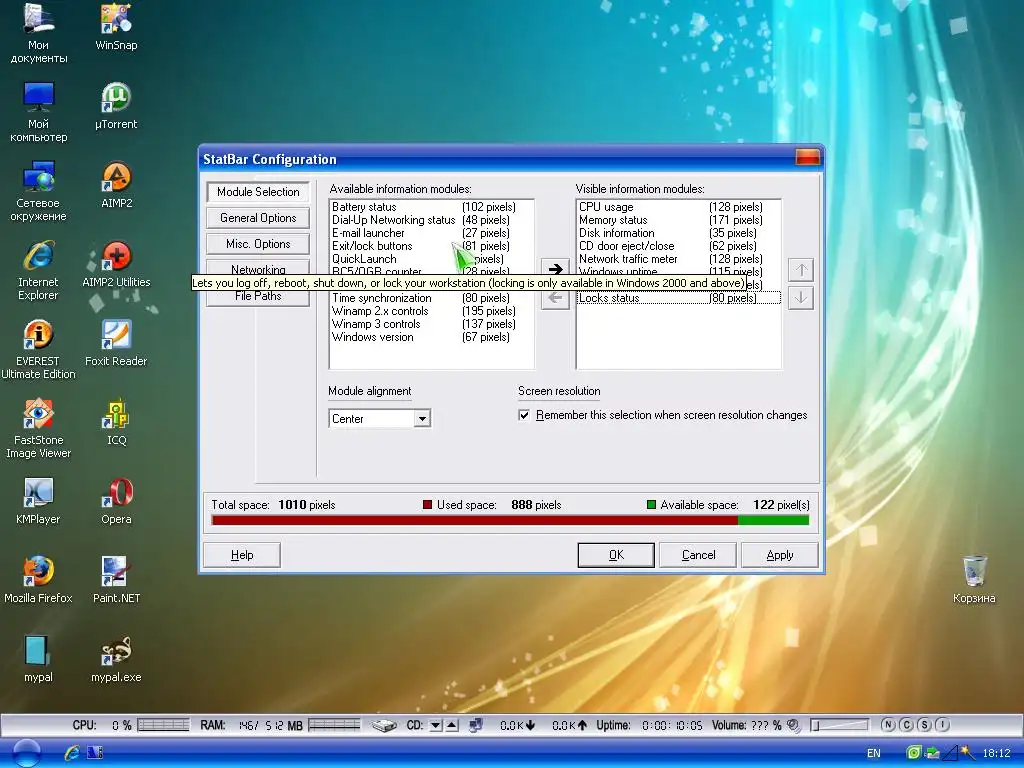Select the KMPlayer desktop shortcut
1024x768 pixels.
[39, 500]
